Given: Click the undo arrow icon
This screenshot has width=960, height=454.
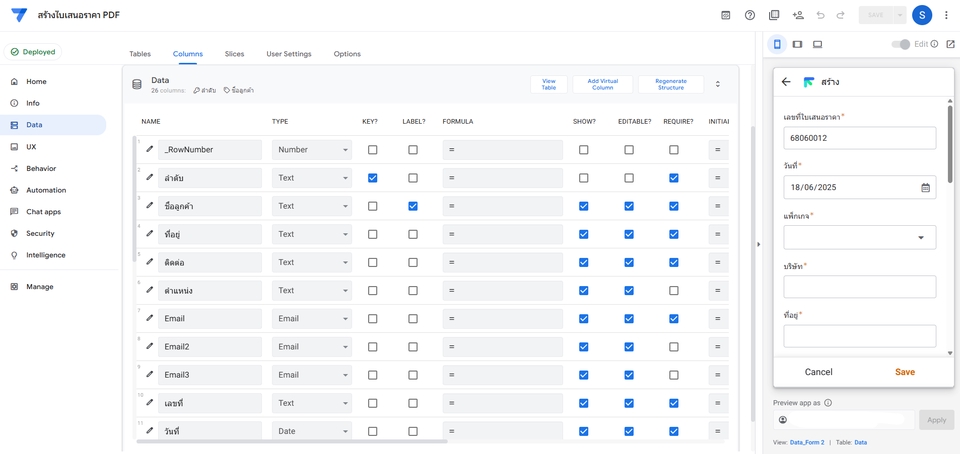Looking at the screenshot, I should pos(820,15).
